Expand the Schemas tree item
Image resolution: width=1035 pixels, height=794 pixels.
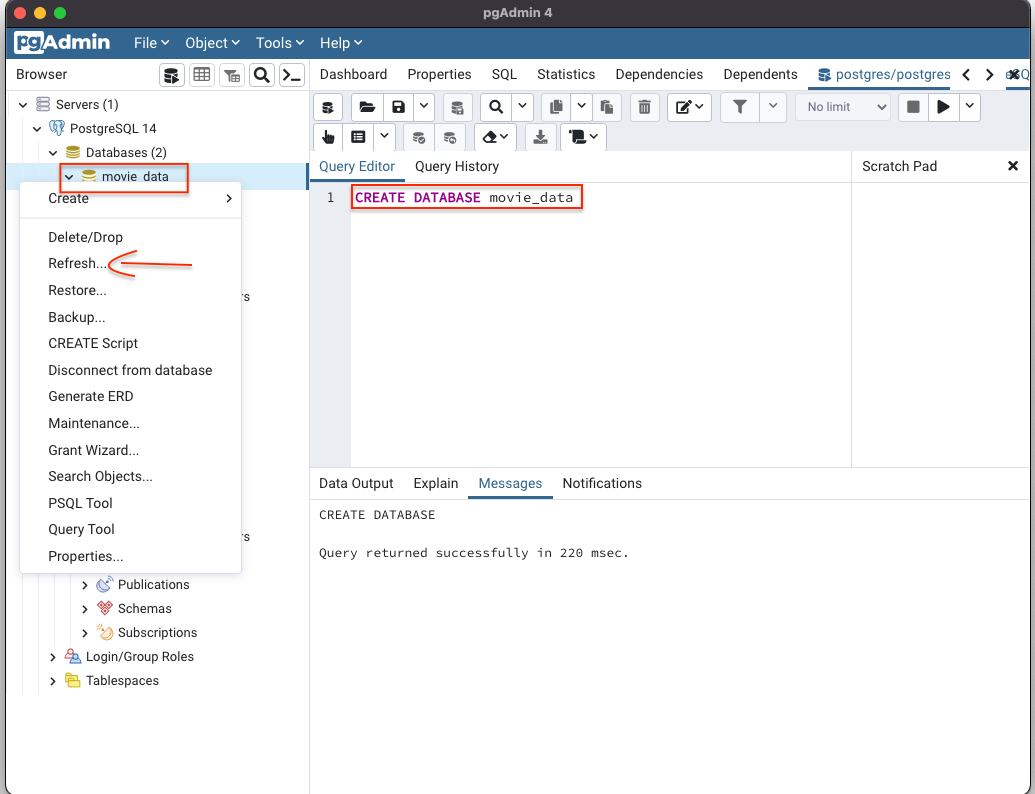85,608
